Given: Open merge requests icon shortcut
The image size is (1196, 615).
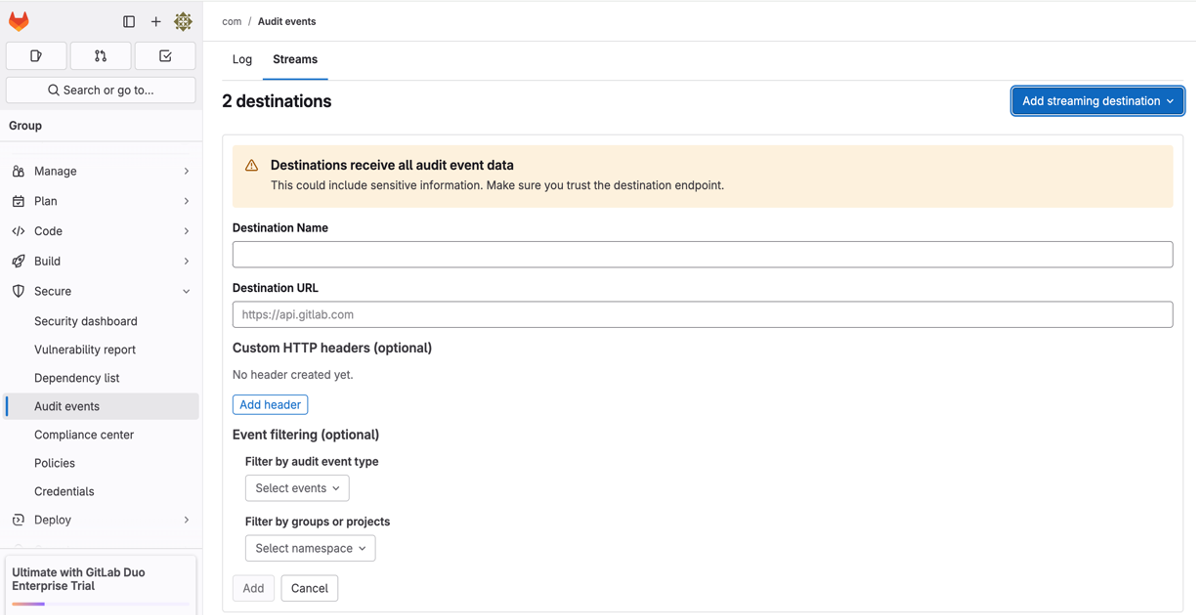Looking at the screenshot, I should tap(101, 56).
